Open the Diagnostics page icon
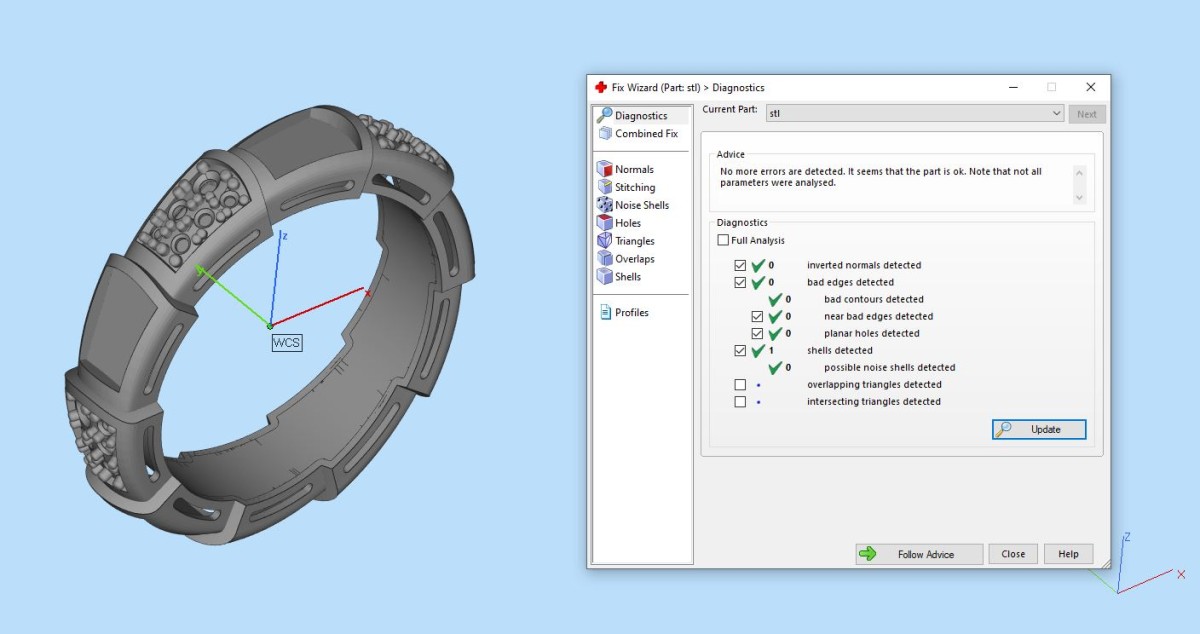 coord(604,116)
